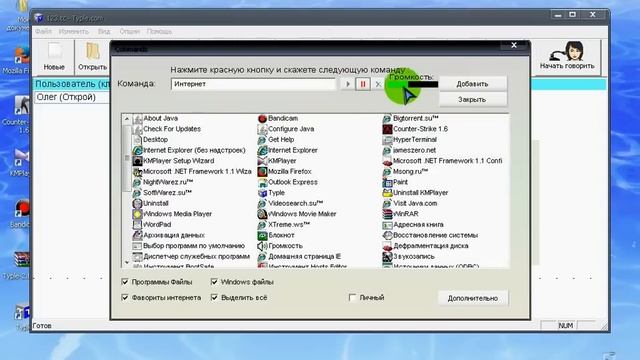The height and width of the screenshot is (360, 640).
Task: Select the Videosearch.su entry
Action: 290,203
